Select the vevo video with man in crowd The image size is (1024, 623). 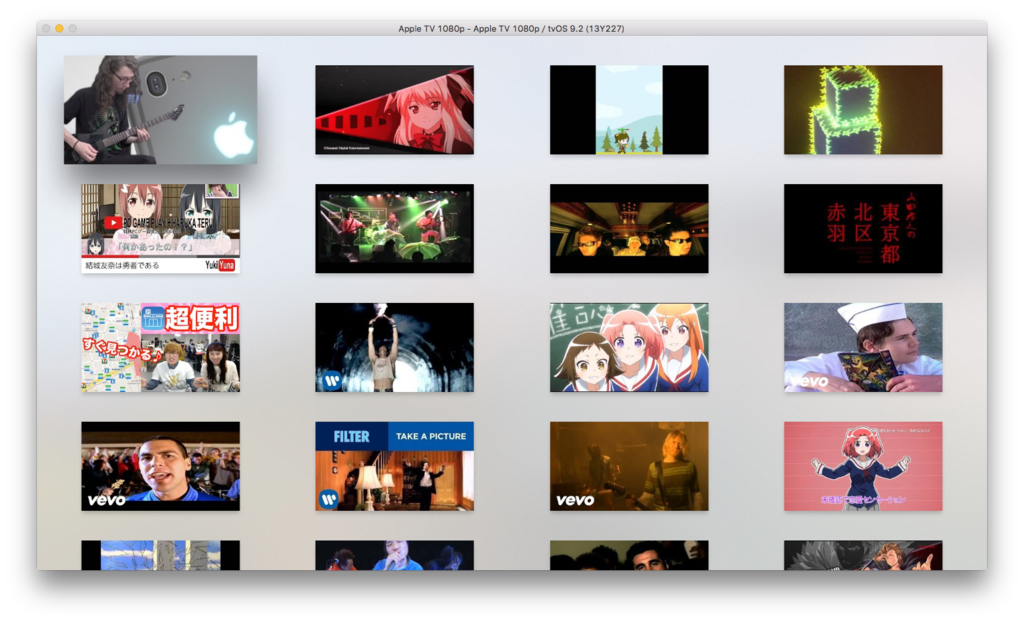coord(160,466)
